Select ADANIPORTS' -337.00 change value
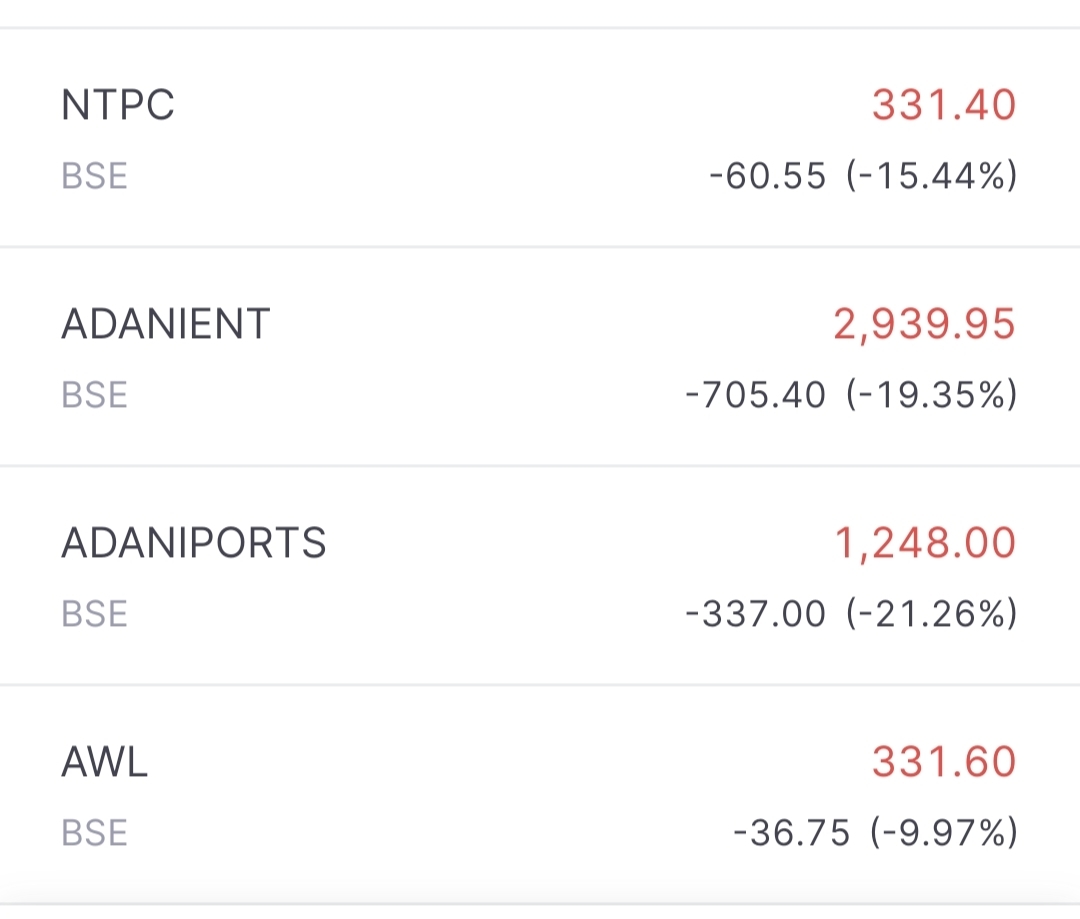 pos(756,613)
